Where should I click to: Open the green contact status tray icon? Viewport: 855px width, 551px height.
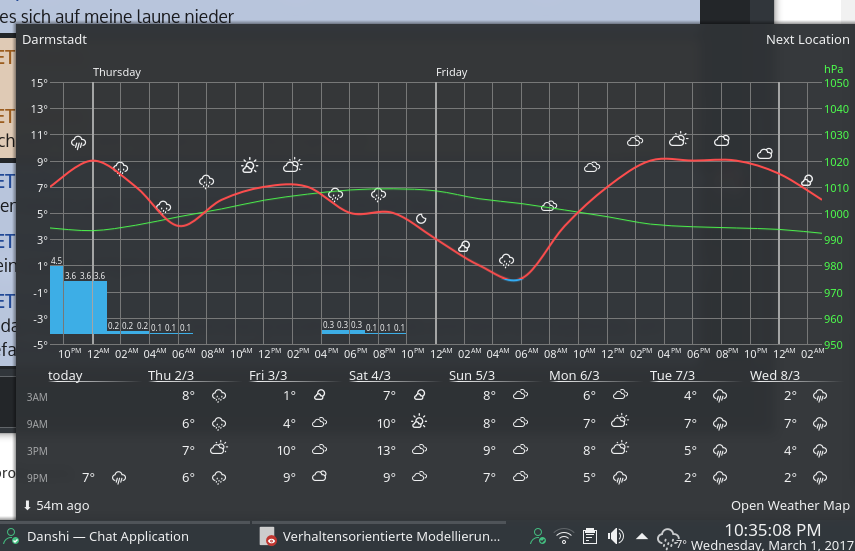(538, 537)
